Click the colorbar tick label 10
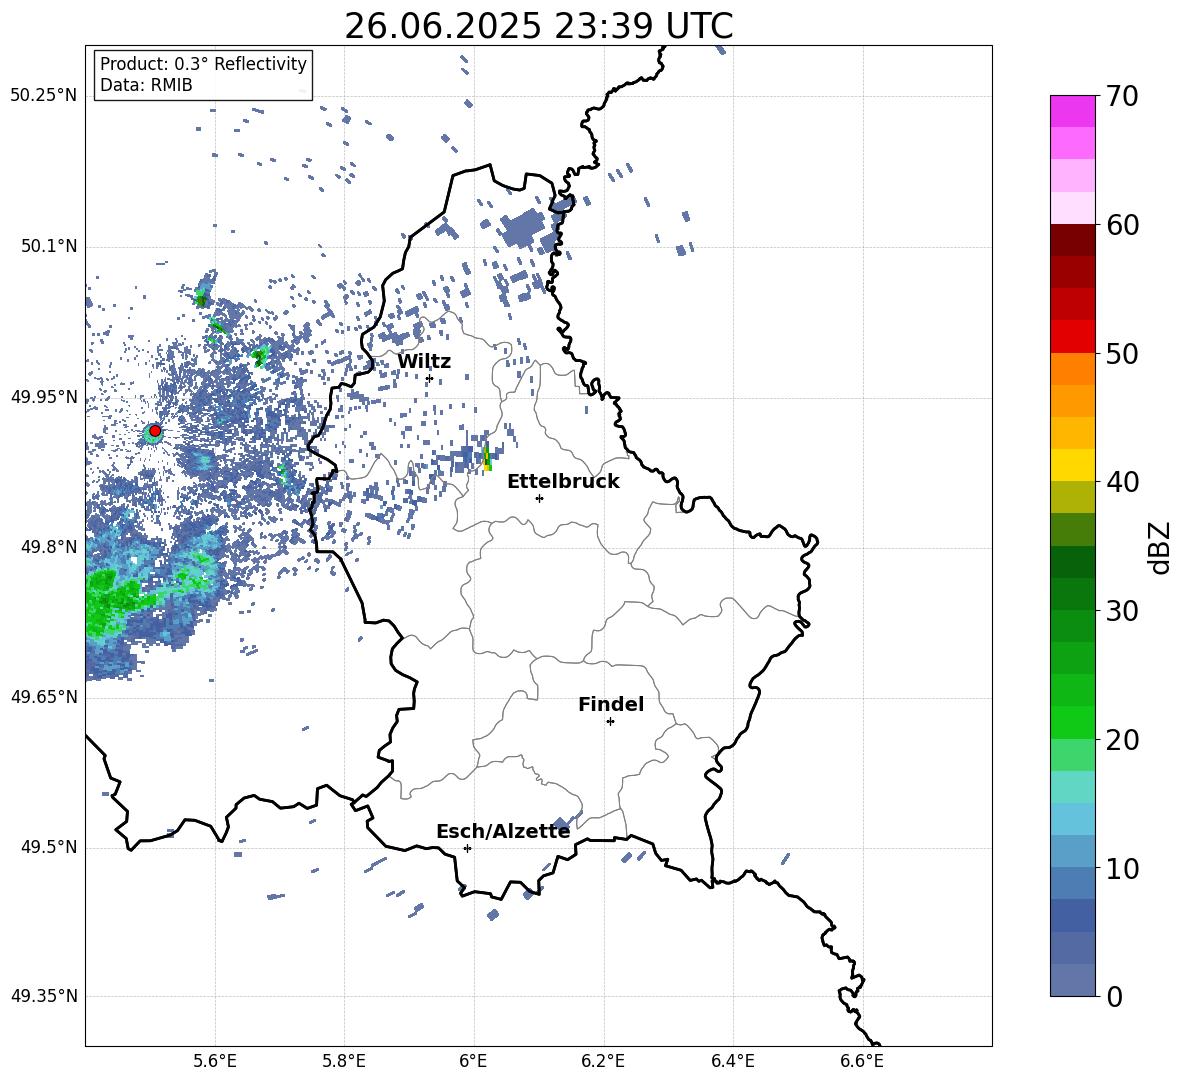The image size is (1184, 1081). 1121,868
